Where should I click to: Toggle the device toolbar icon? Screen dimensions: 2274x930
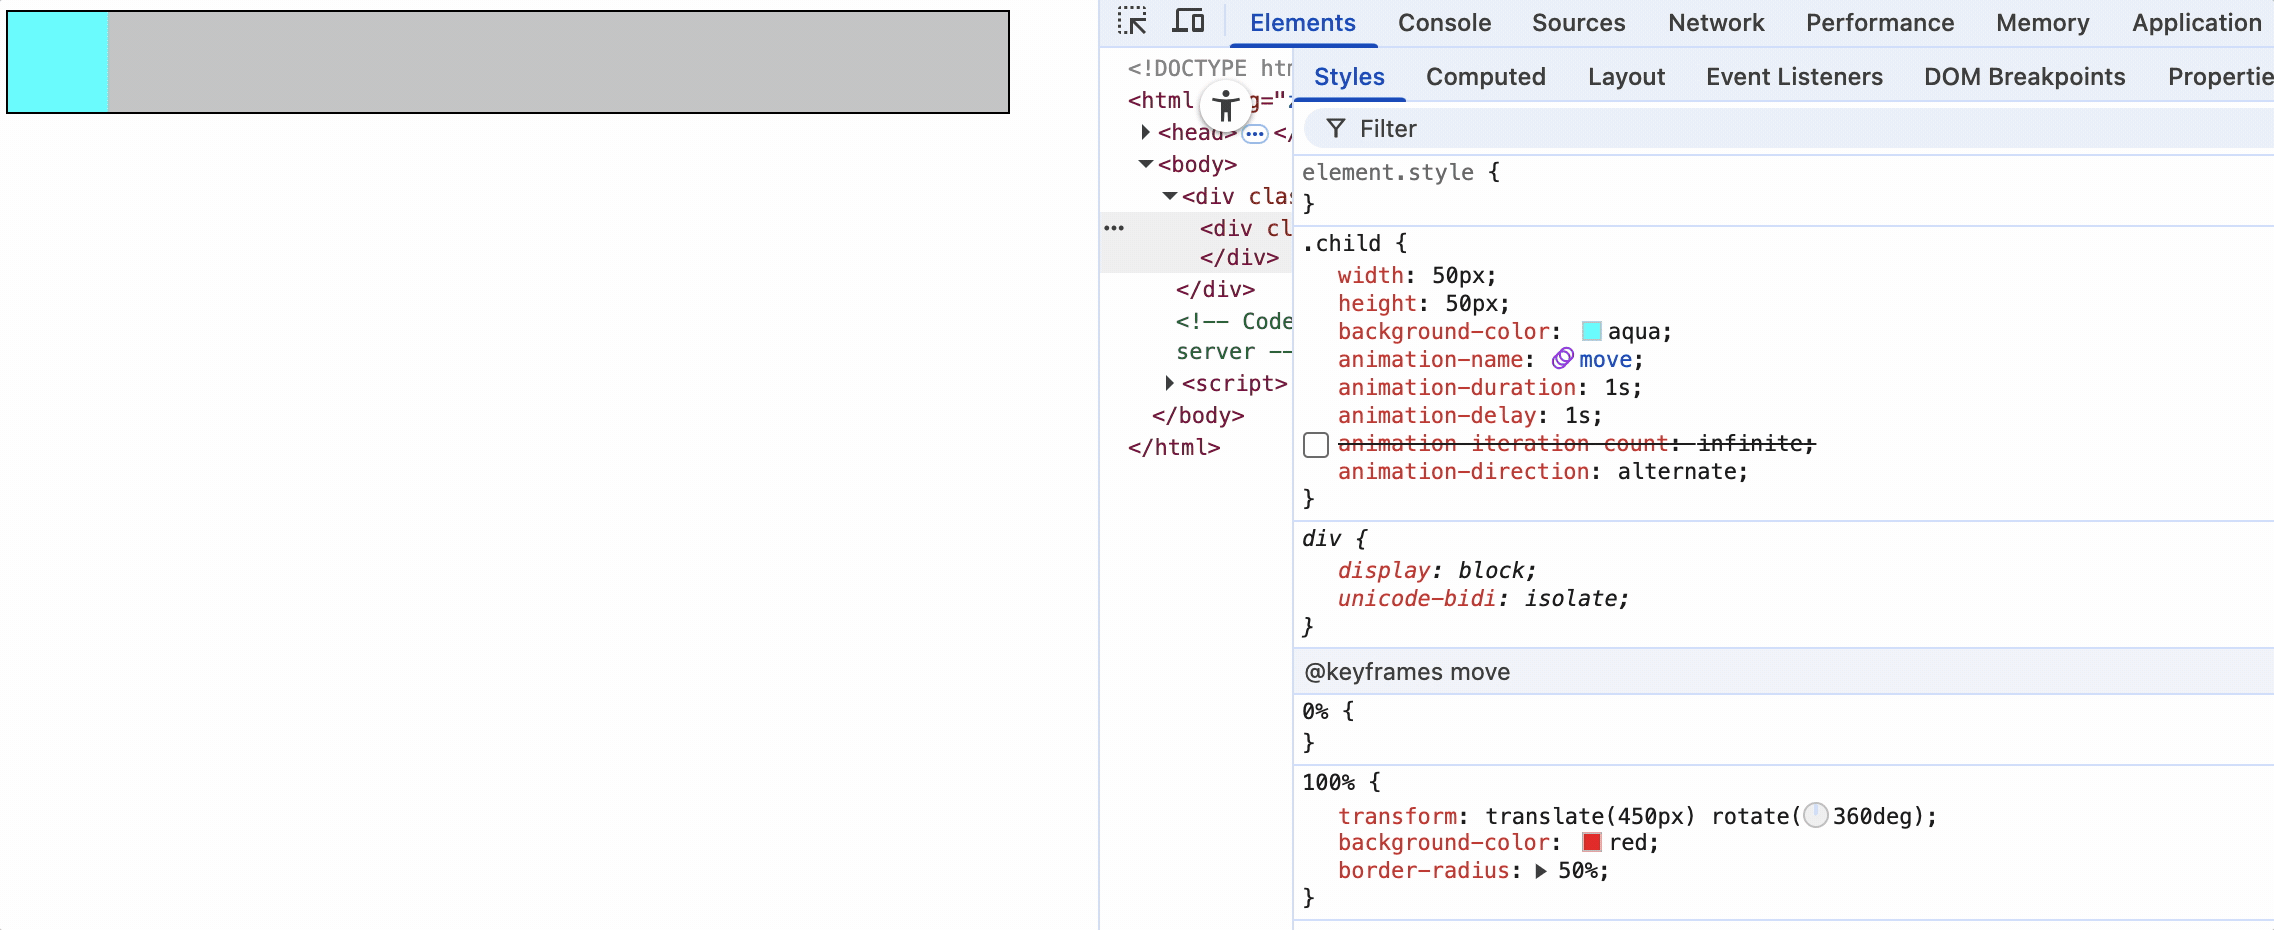tap(1188, 21)
